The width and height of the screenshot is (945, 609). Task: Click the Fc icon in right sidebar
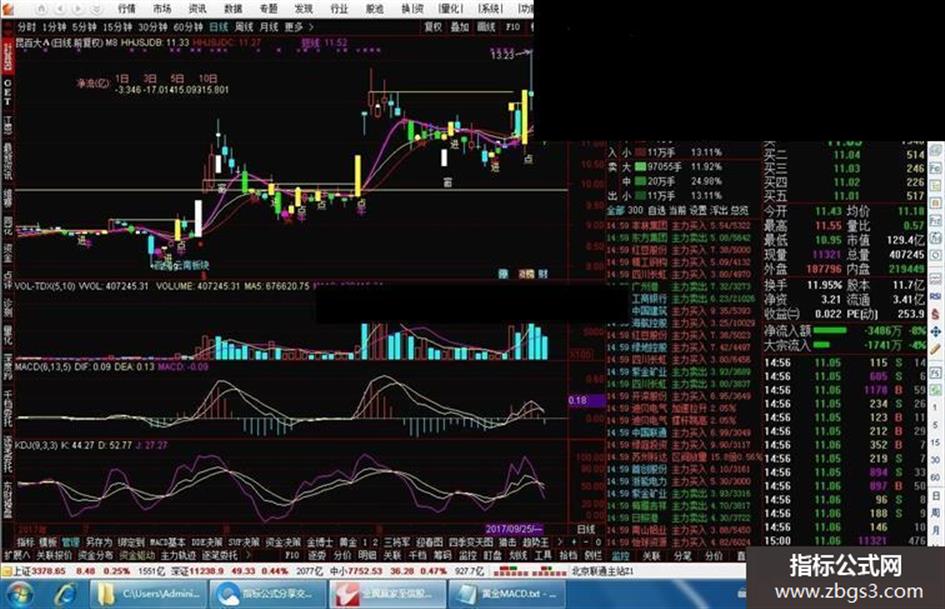tap(935, 168)
